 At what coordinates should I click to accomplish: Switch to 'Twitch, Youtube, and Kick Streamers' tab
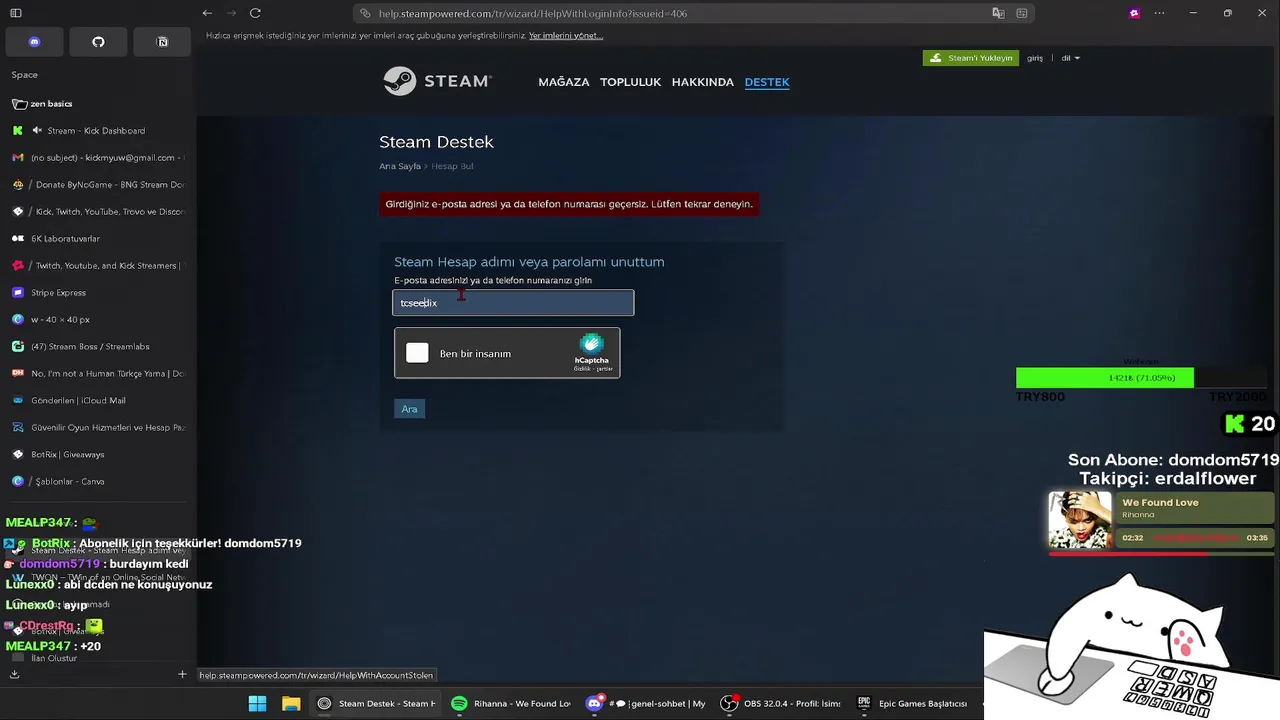(98, 266)
